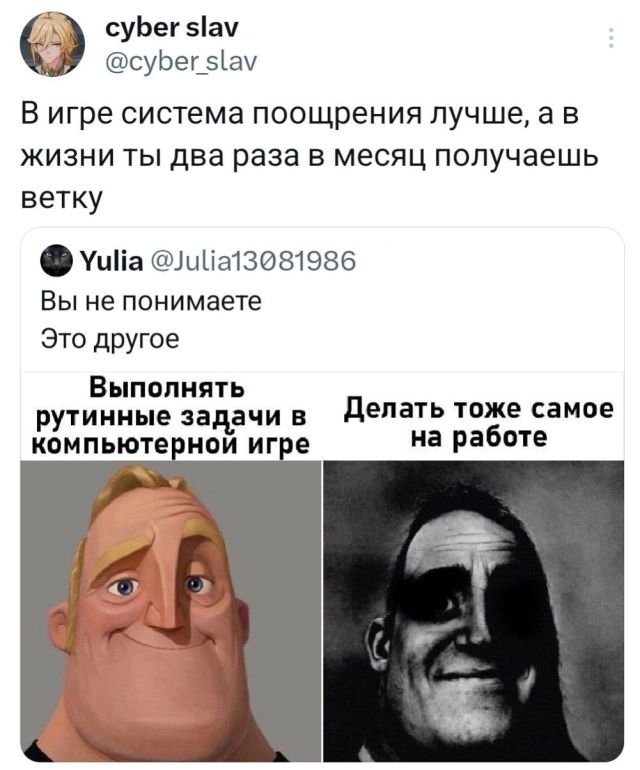Open the dark uncanny Mr. Incredible image

coord(473,610)
